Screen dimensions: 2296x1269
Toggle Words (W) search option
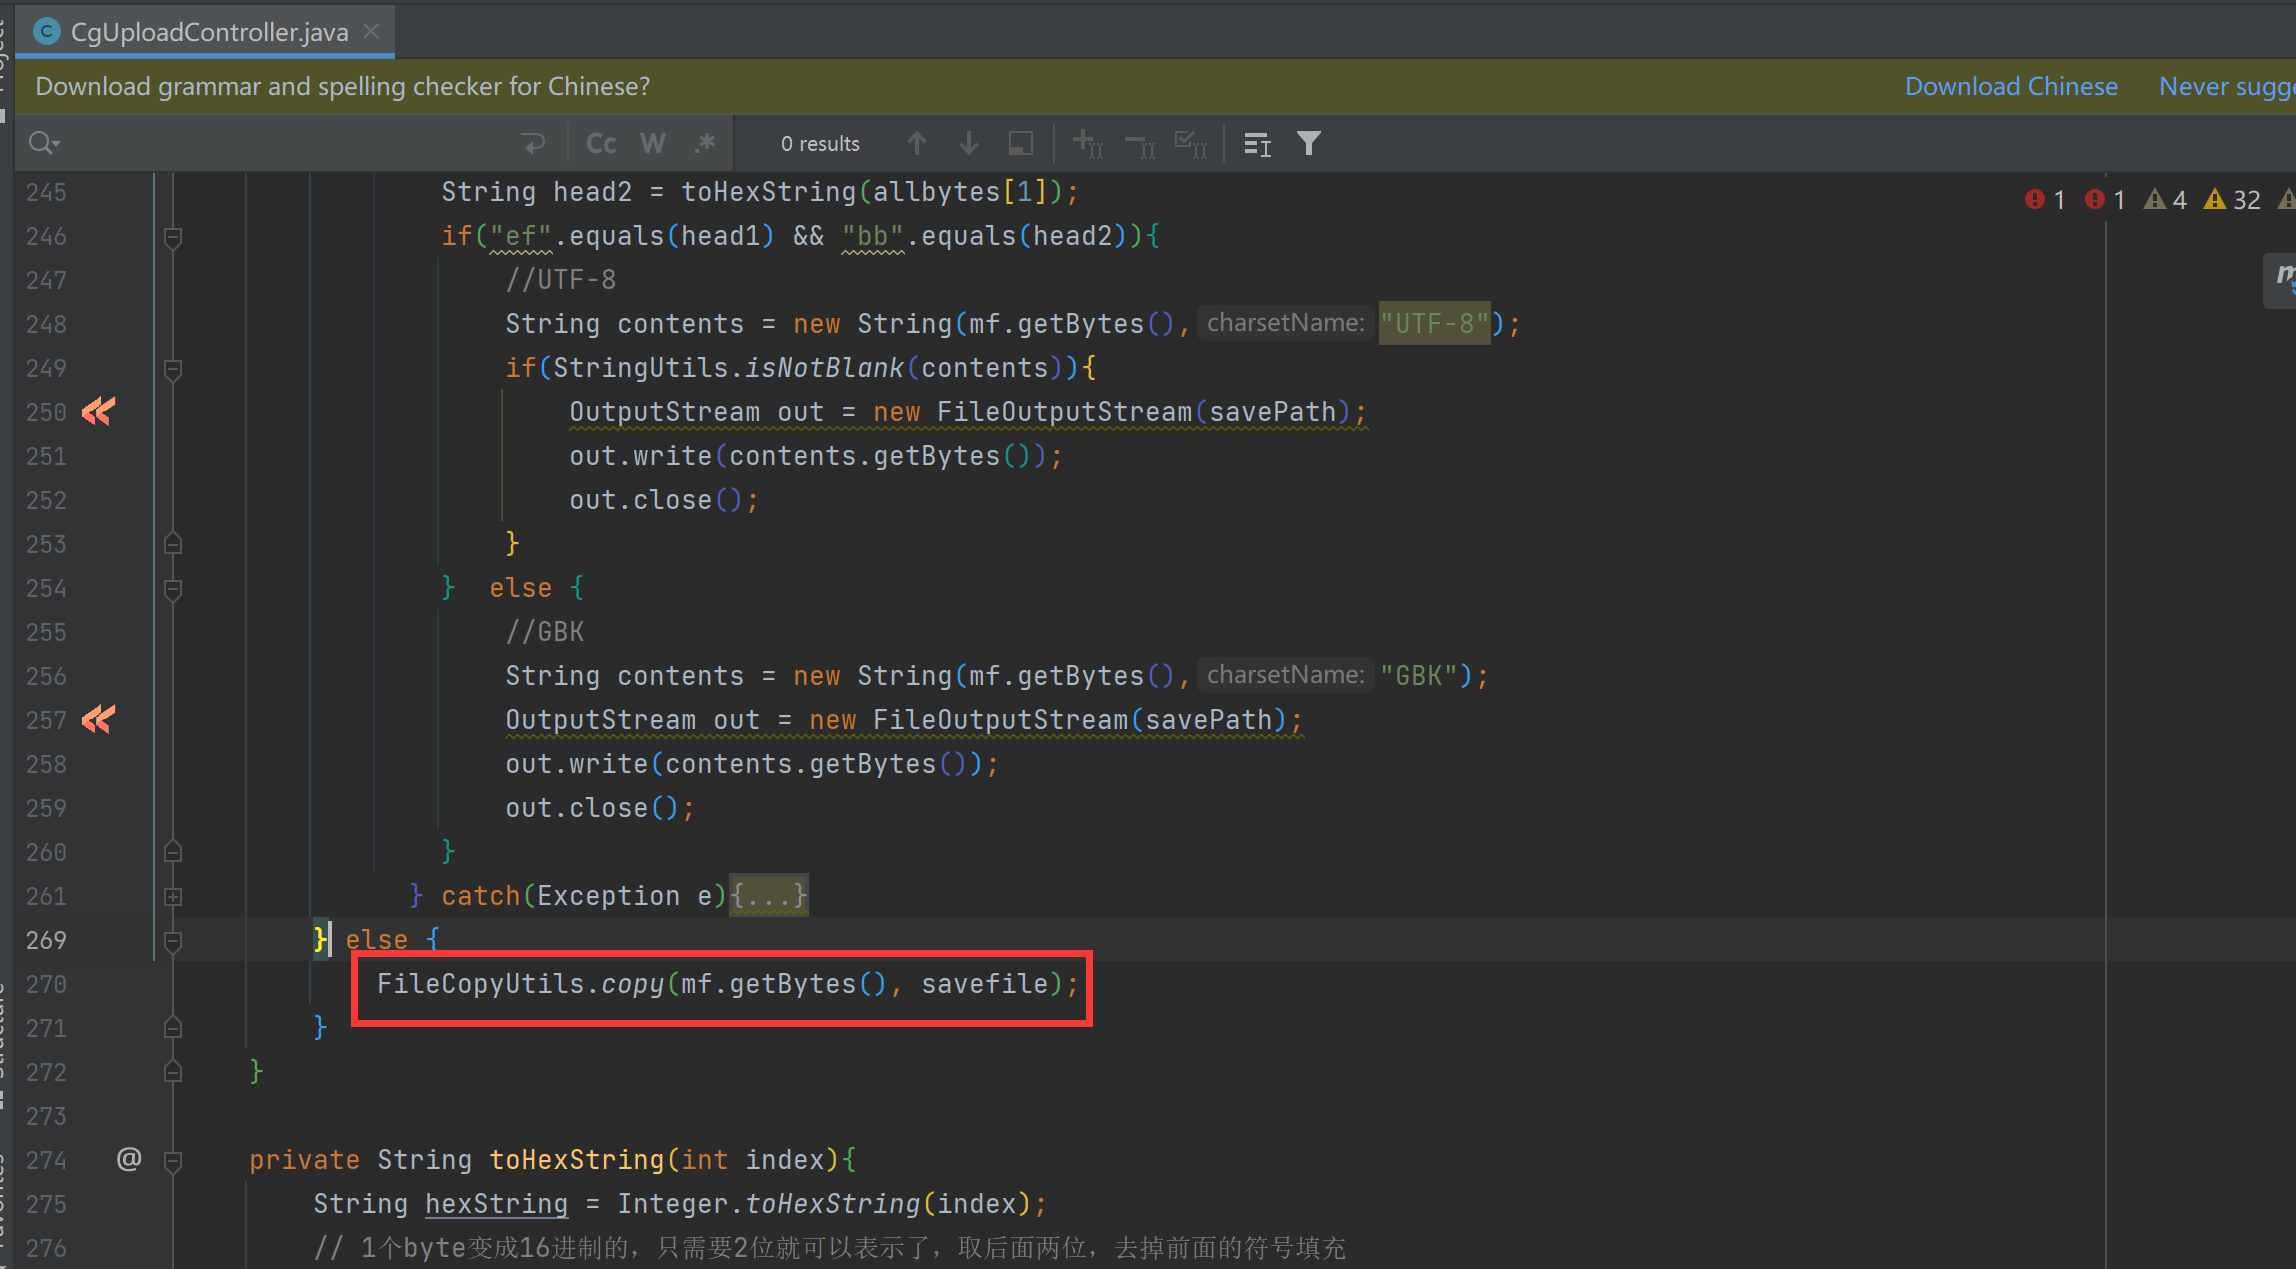[x=653, y=144]
